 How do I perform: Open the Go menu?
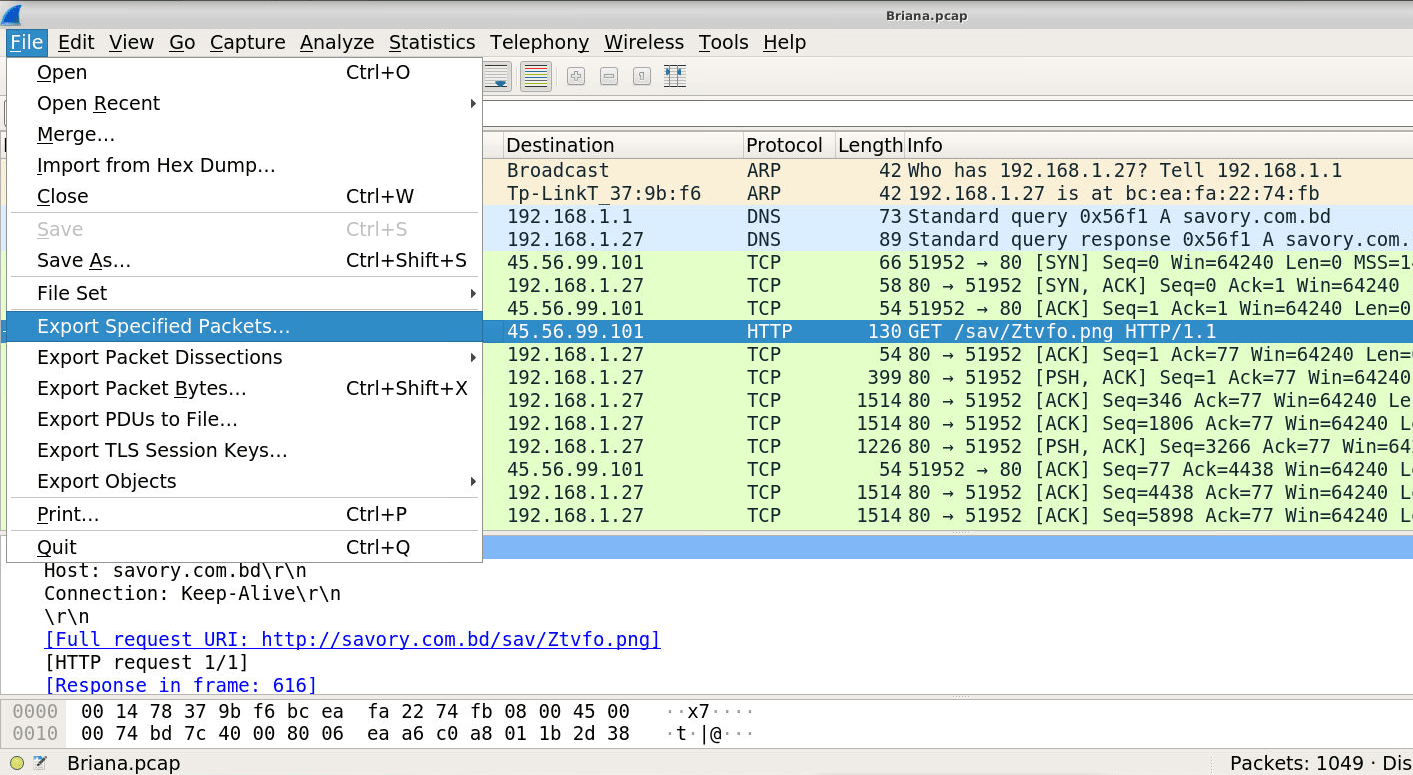pyautogui.click(x=182, y=42)
